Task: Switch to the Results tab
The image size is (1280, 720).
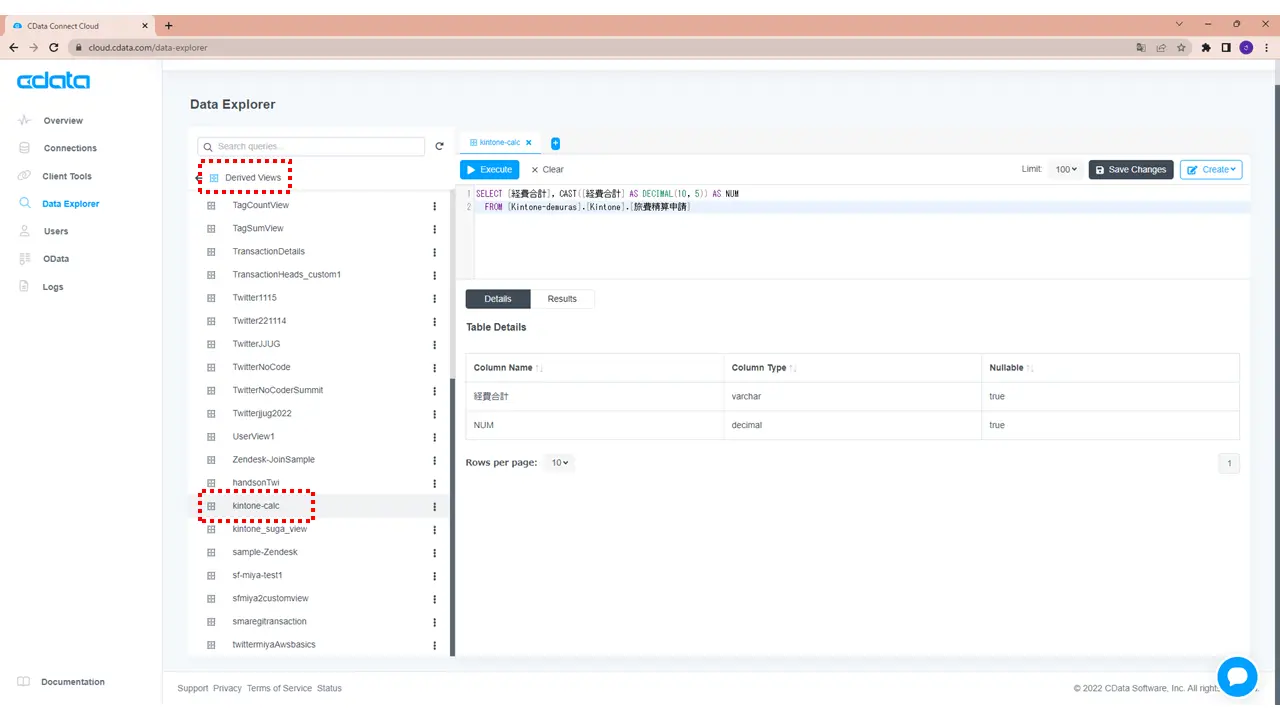Action: pyautogui.click(x=562, y=299)
